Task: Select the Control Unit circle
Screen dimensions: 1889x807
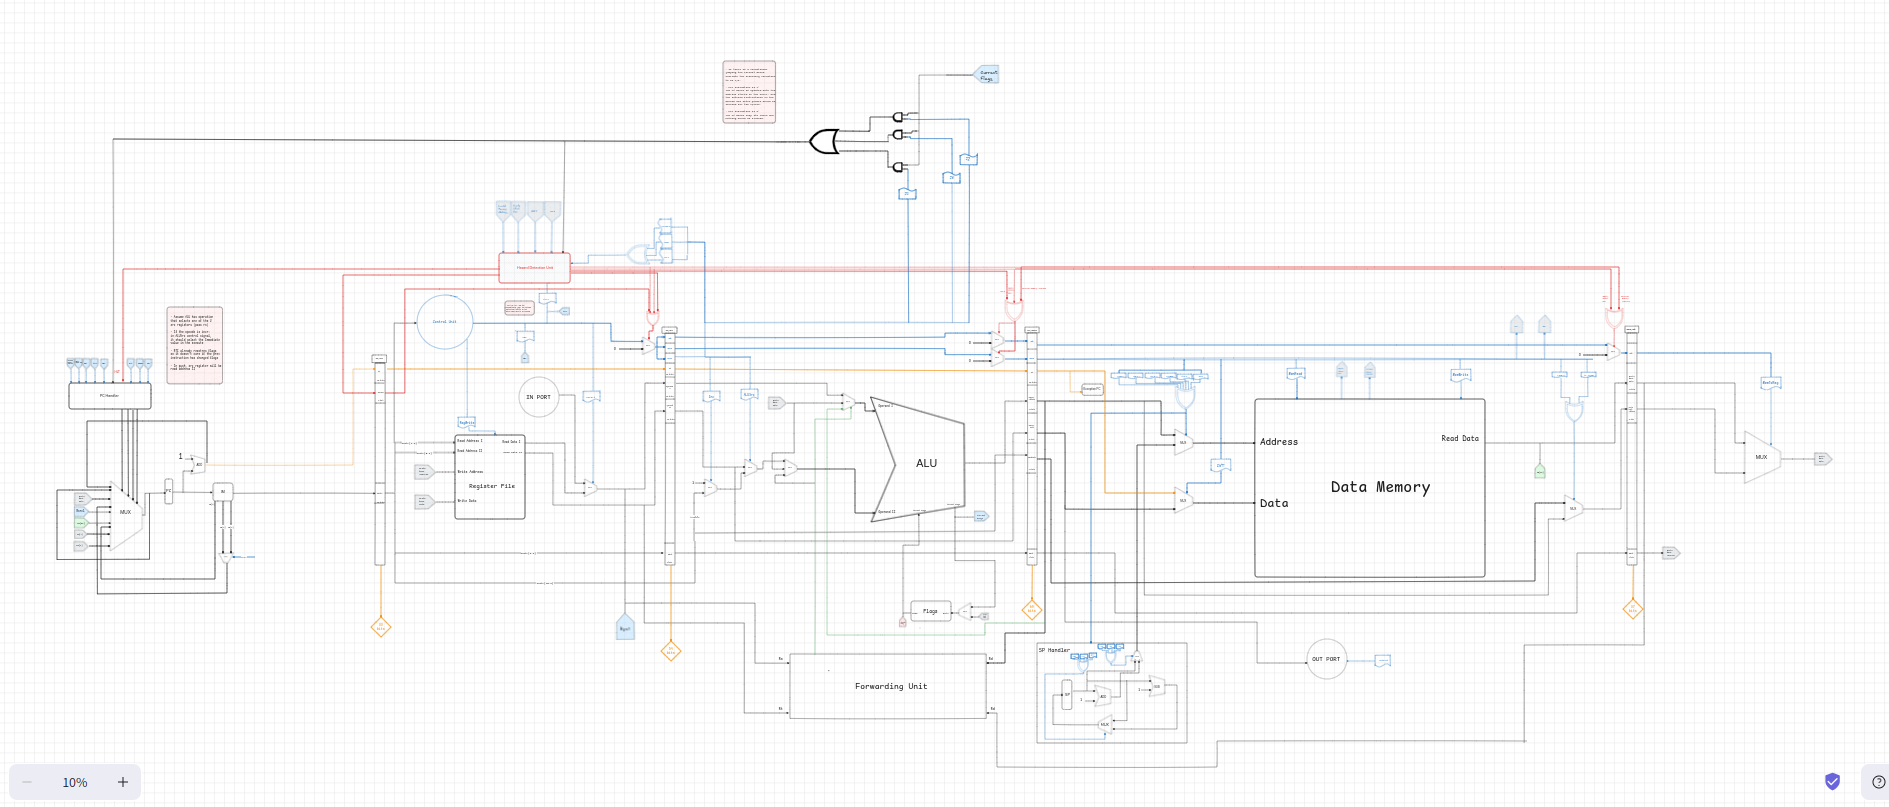Action: [x=445, y=322]
